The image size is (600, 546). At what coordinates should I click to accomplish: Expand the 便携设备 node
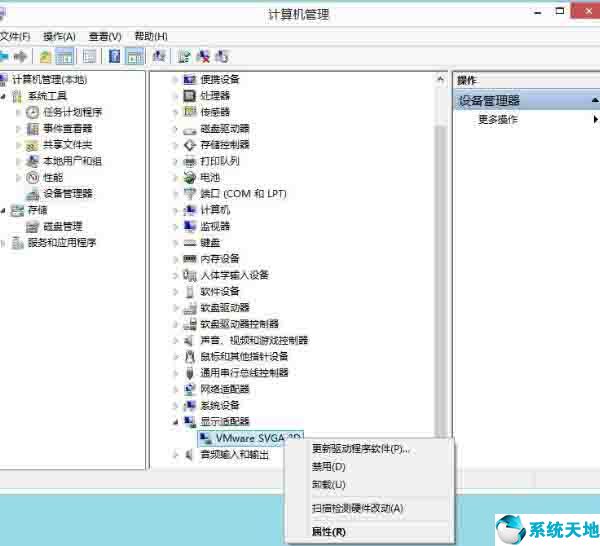(176, 80)
